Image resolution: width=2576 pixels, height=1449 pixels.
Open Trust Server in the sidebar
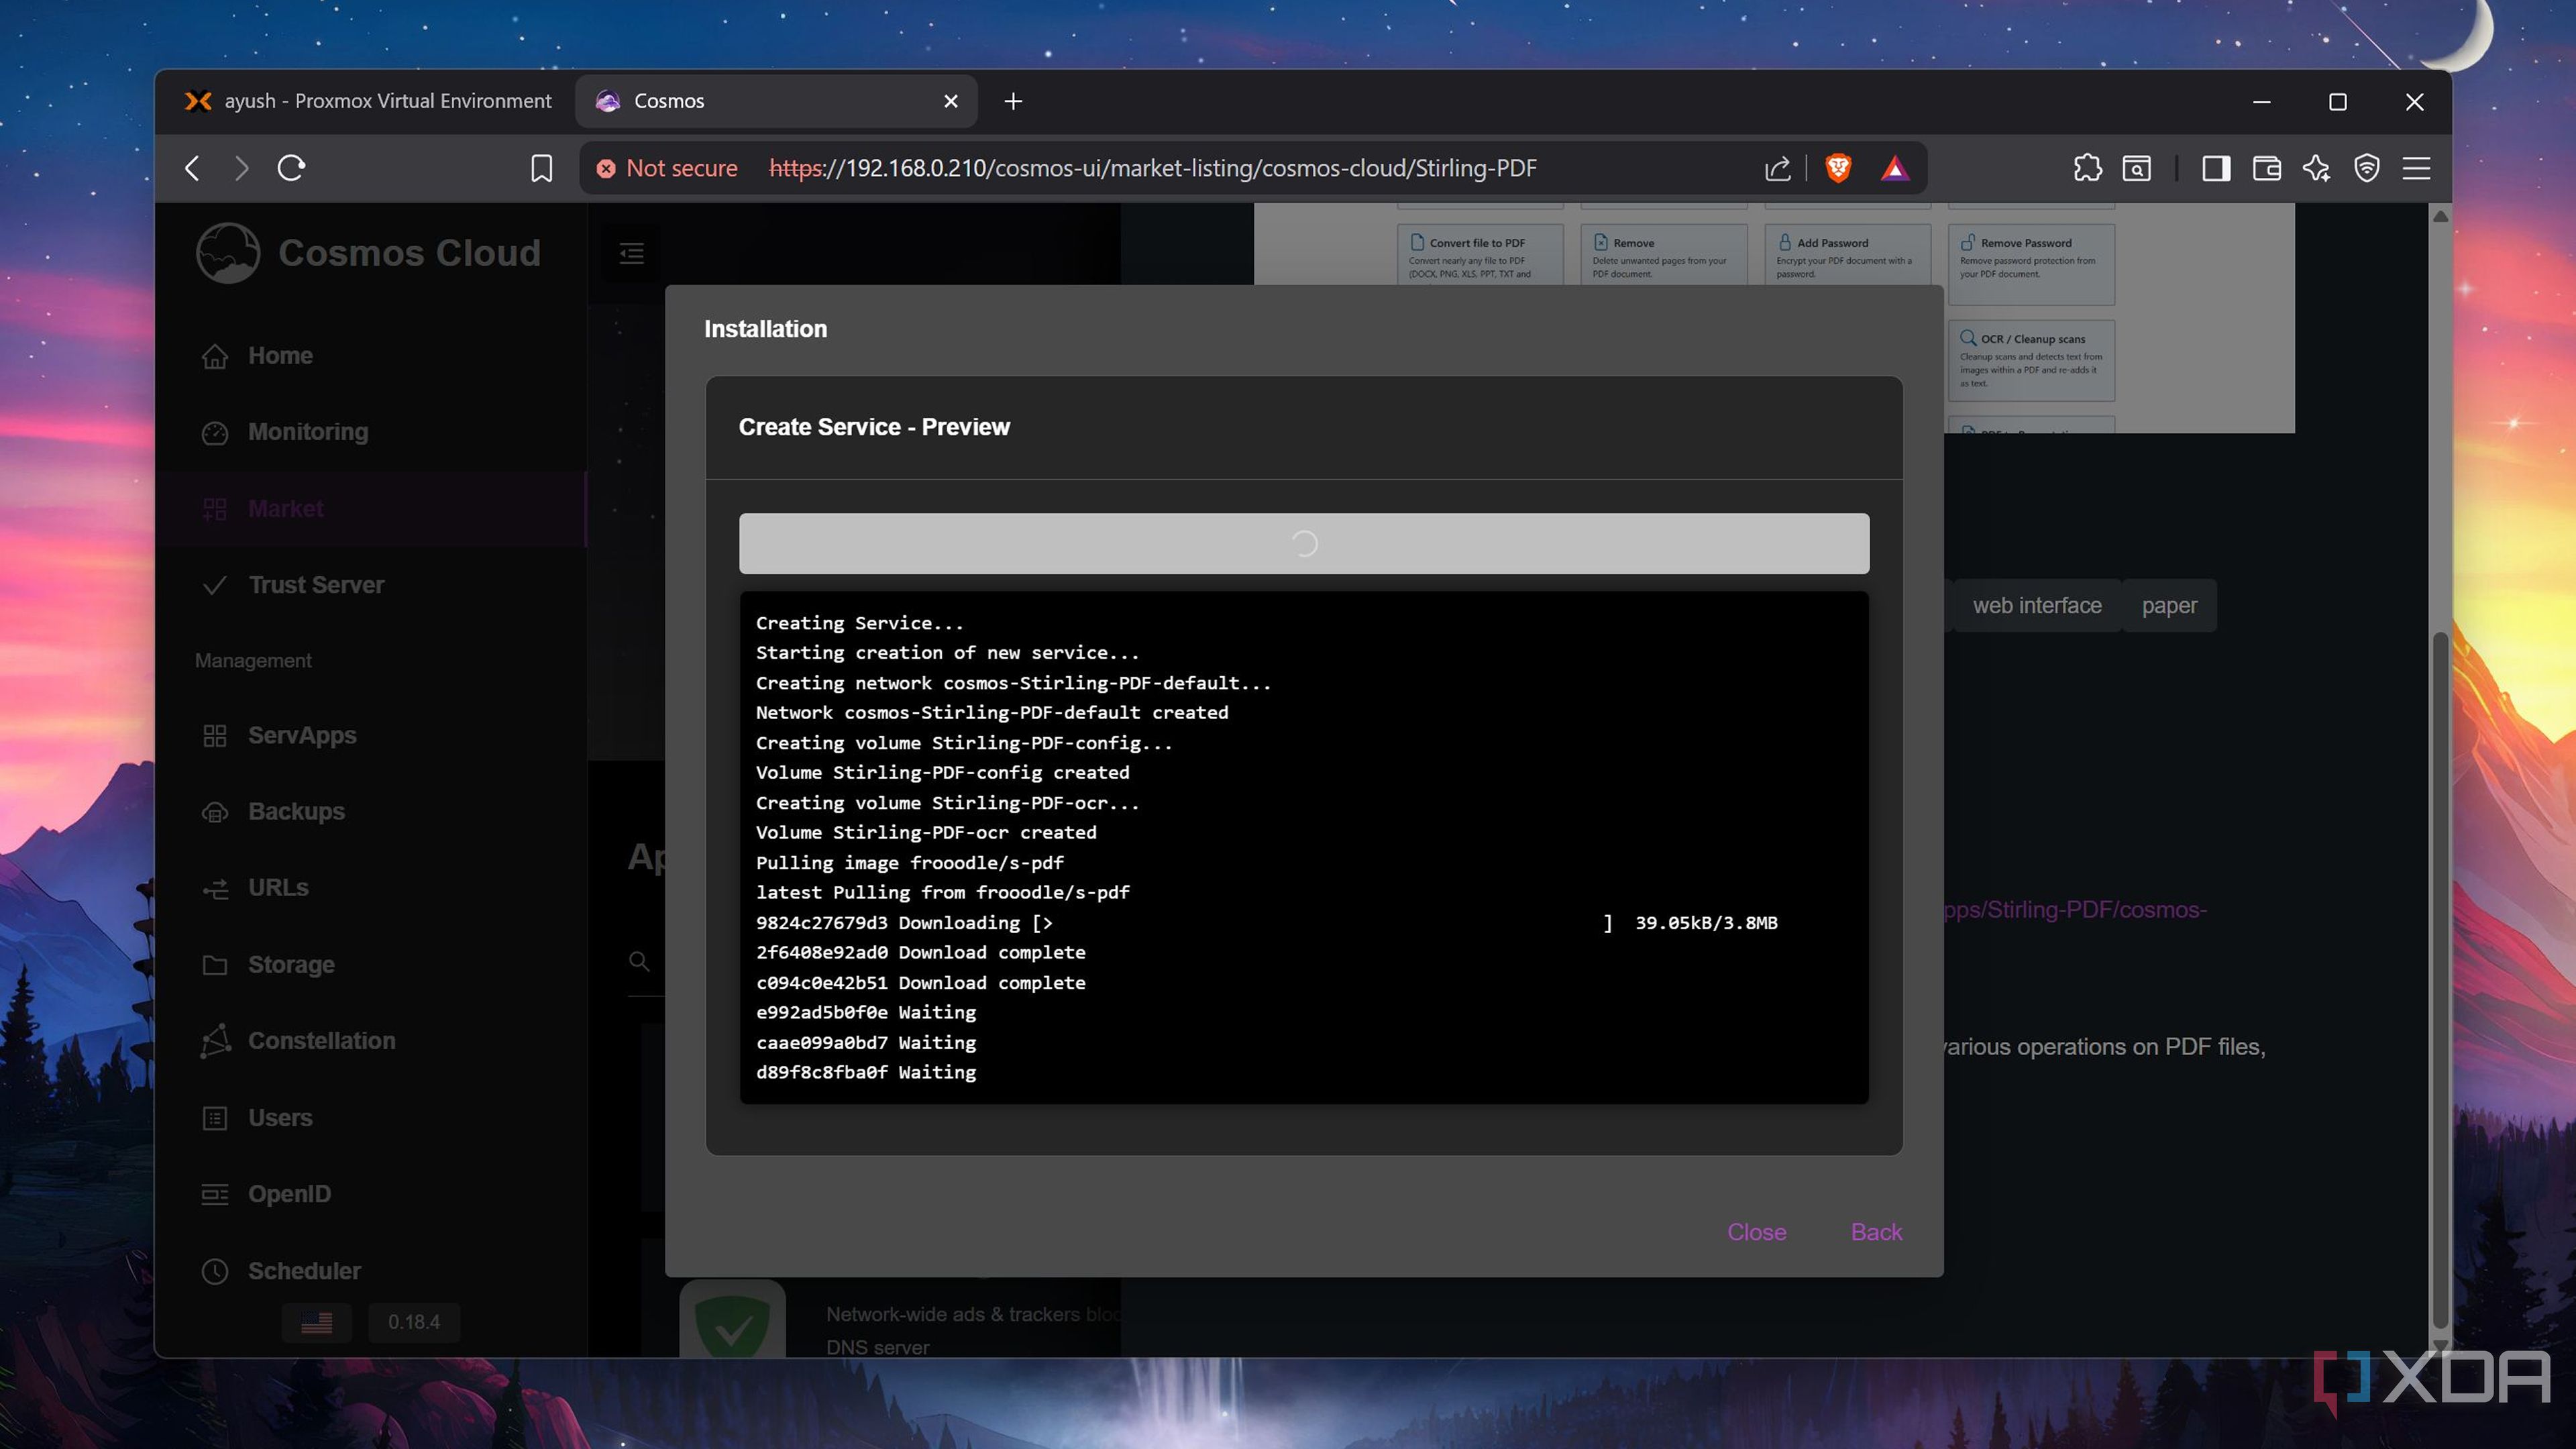(370, 585)
